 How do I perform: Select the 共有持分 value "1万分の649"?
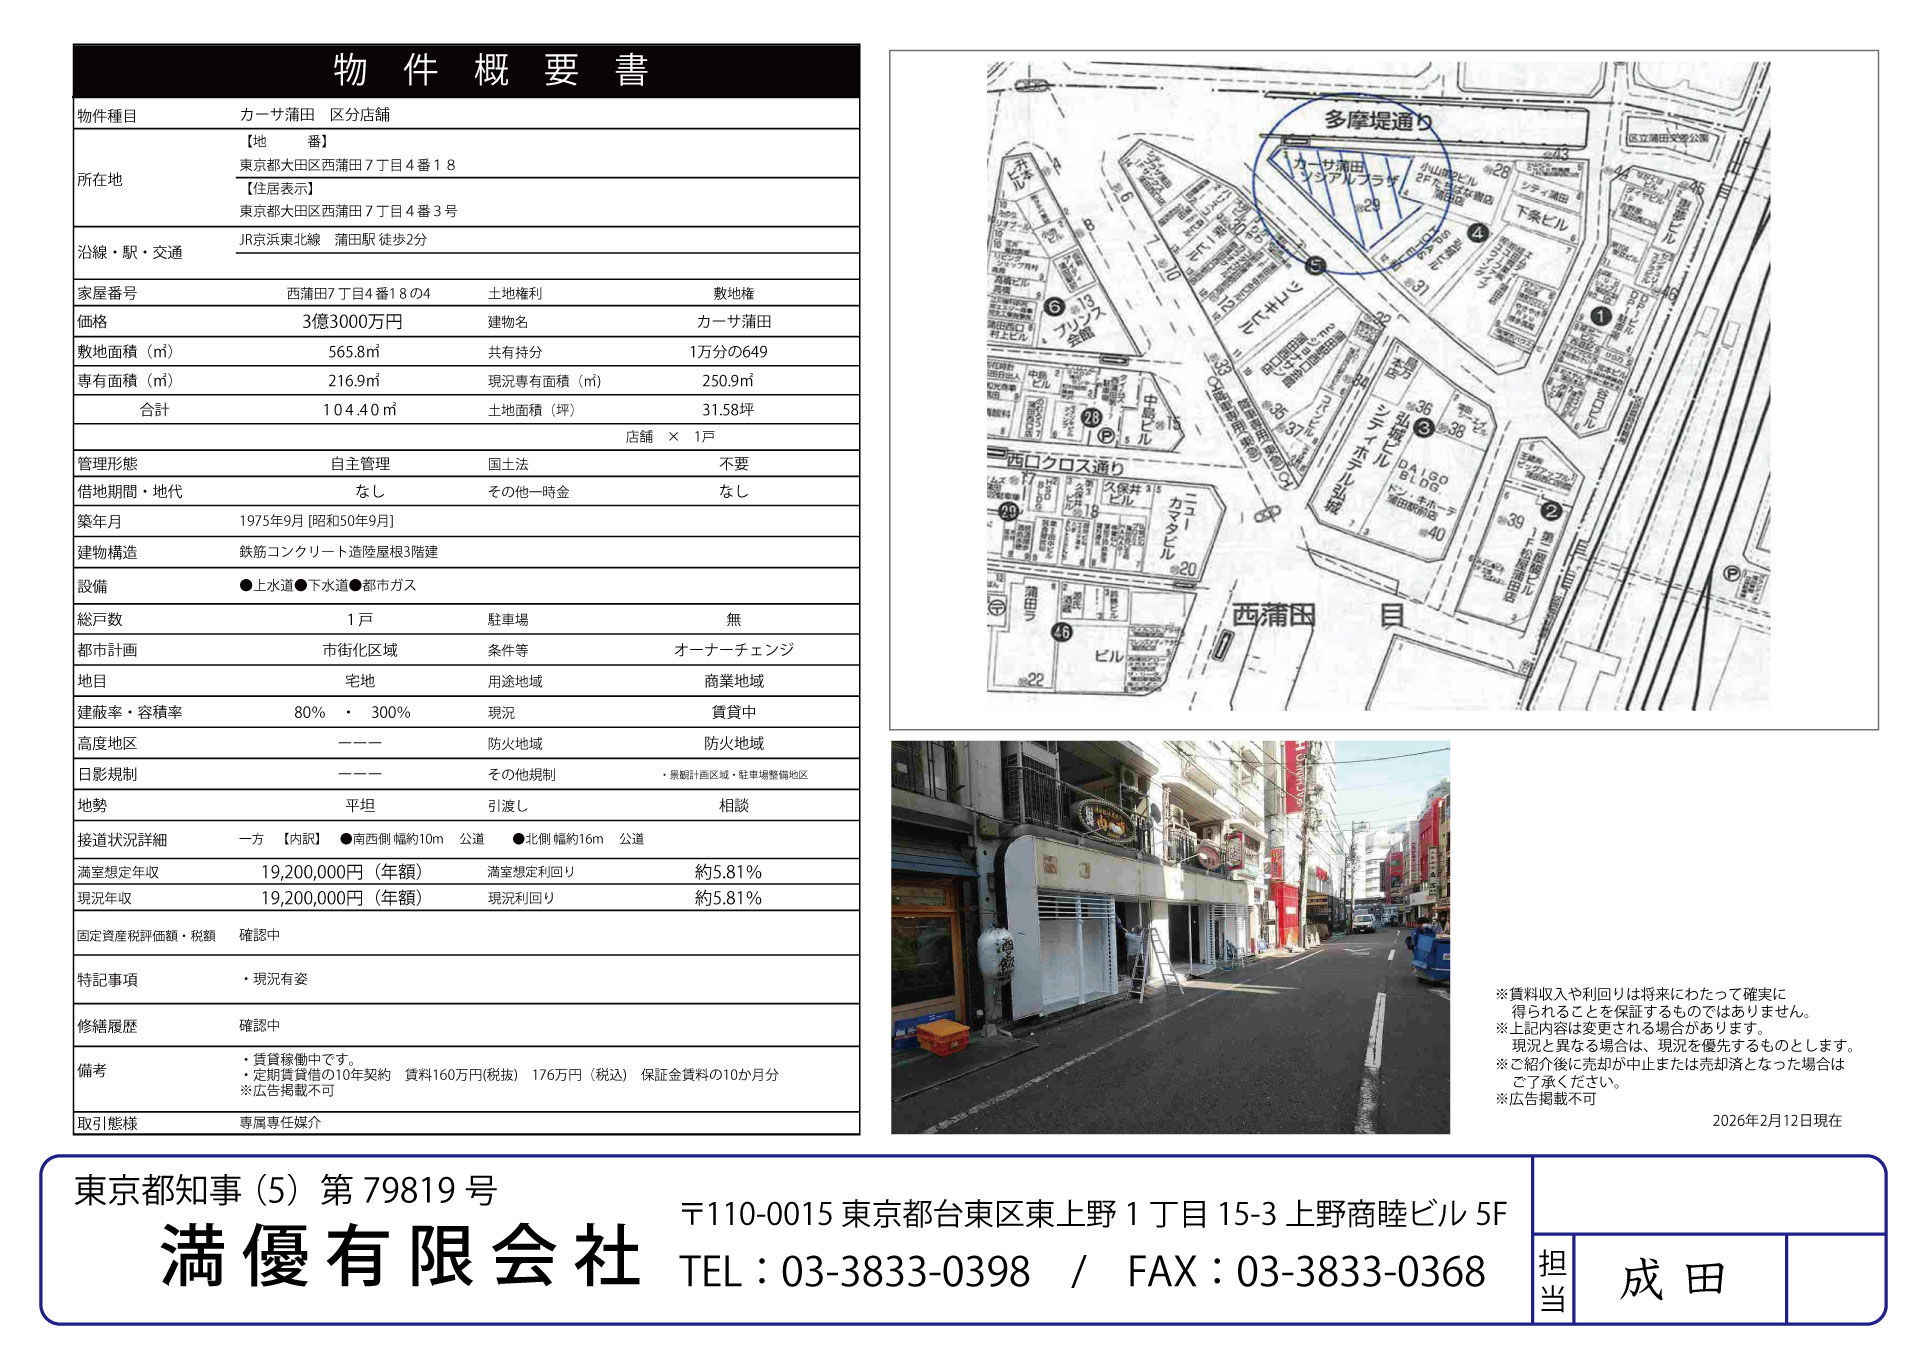click(x=728, y=352)
